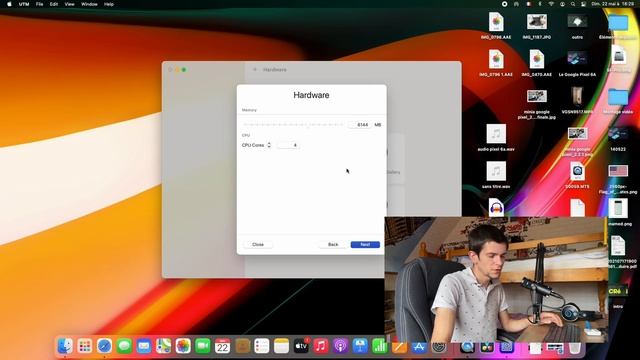
Task: Click the Next button in Hardware dialog
Action: click(365, 244)
